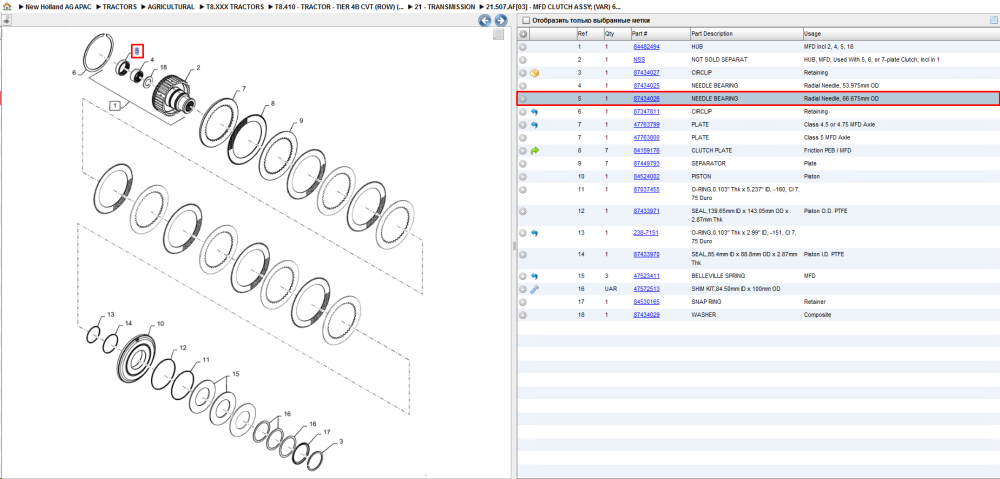
Task: Select 'Radial Needle, 53.975mm OD' usage text
Action: (841, 85)
